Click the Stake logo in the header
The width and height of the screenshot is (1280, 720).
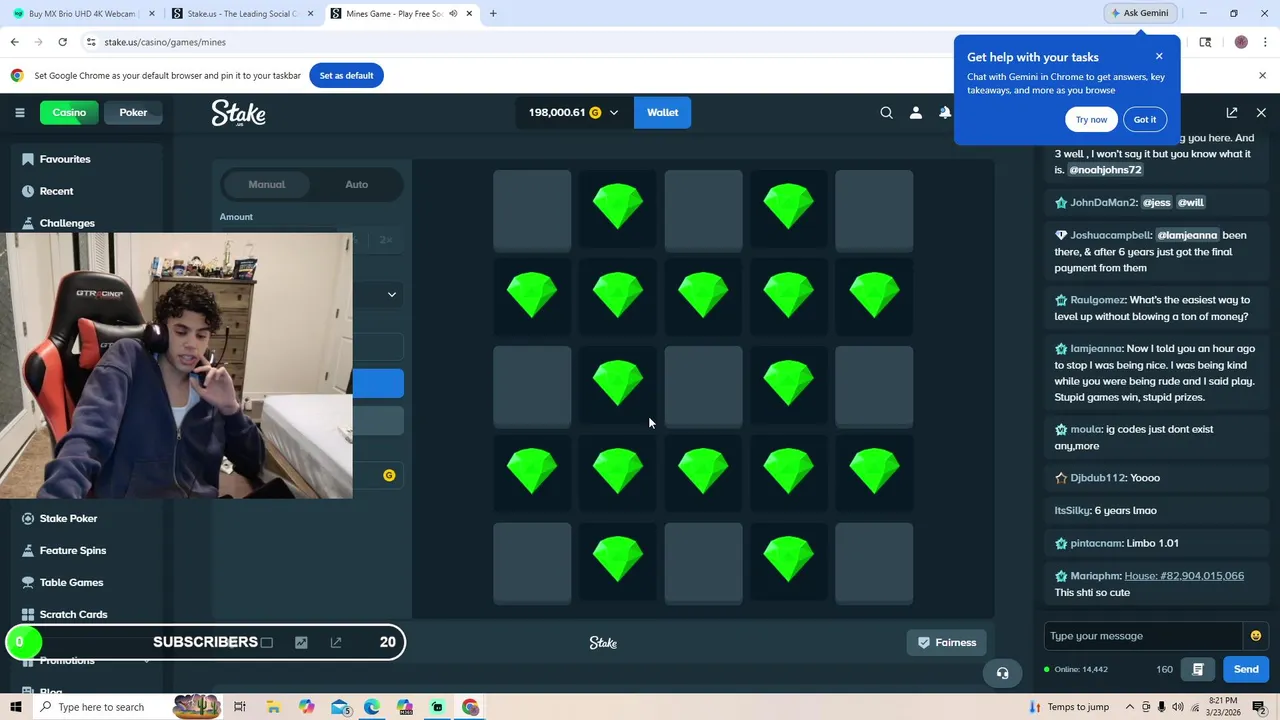click(x=238, y=113)
